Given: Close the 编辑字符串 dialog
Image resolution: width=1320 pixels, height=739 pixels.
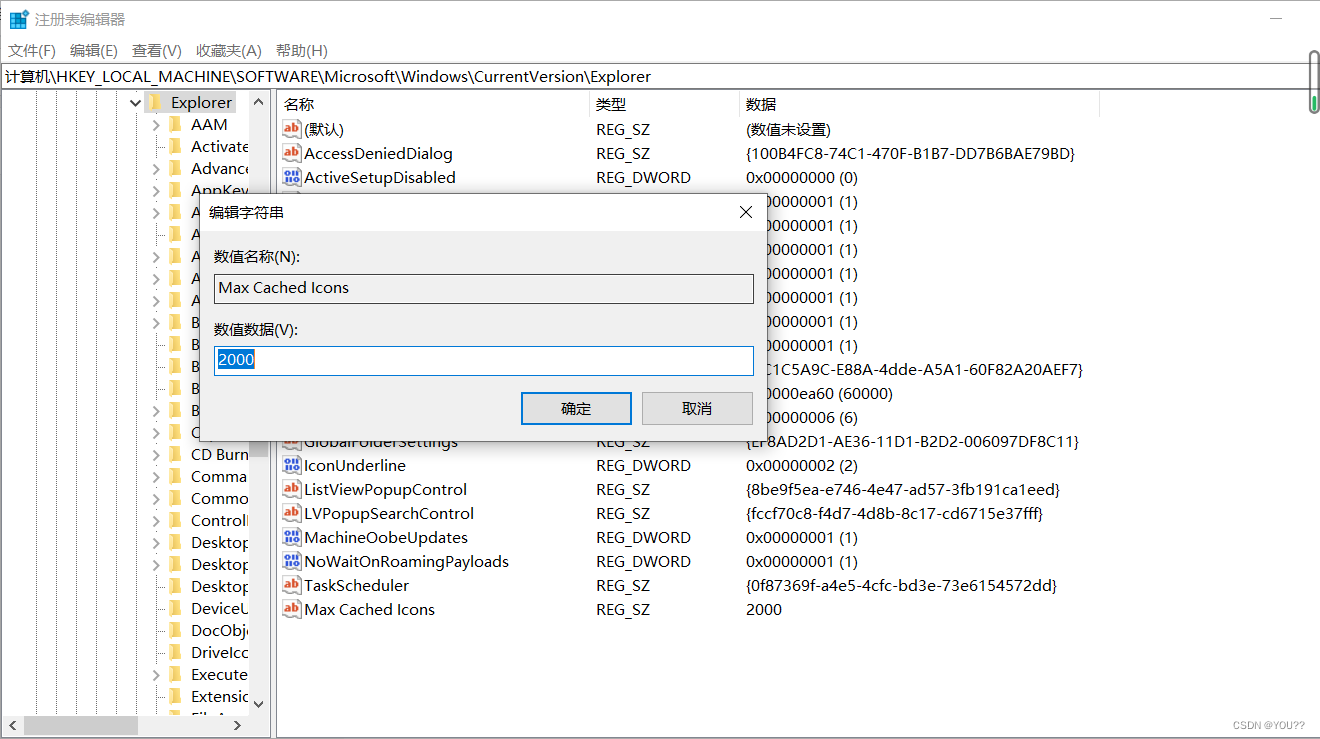Looking at the screenshot, I should coord(745,212).
